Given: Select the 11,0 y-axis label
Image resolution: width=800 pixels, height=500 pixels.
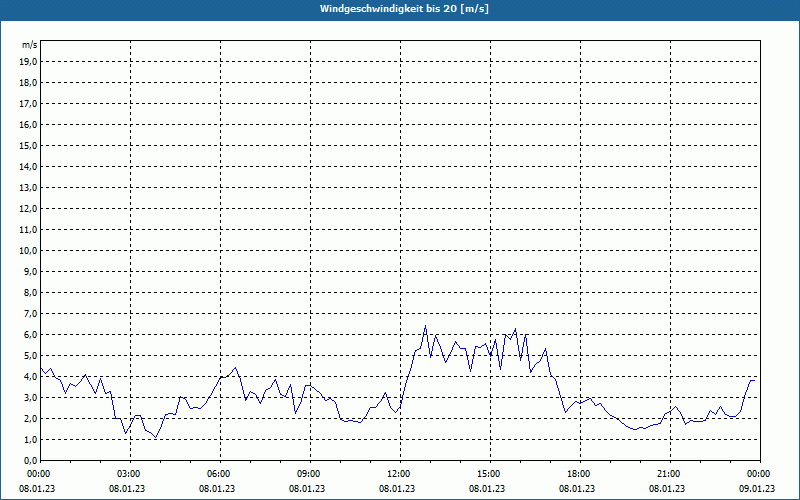Looking at the screenshot, I should [x=30, y=230].
